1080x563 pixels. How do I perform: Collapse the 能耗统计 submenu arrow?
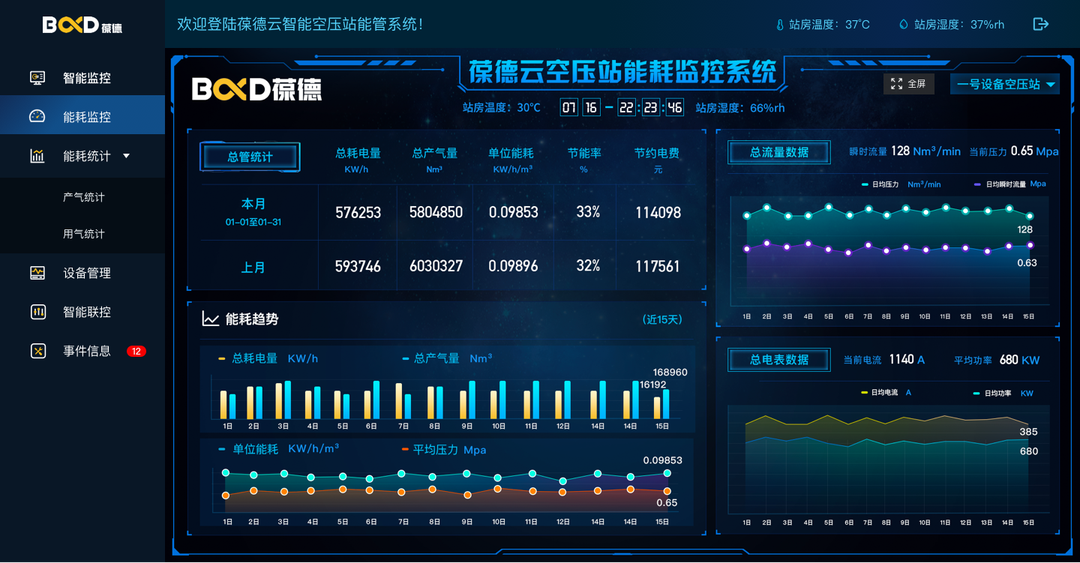tap(126, 156)
